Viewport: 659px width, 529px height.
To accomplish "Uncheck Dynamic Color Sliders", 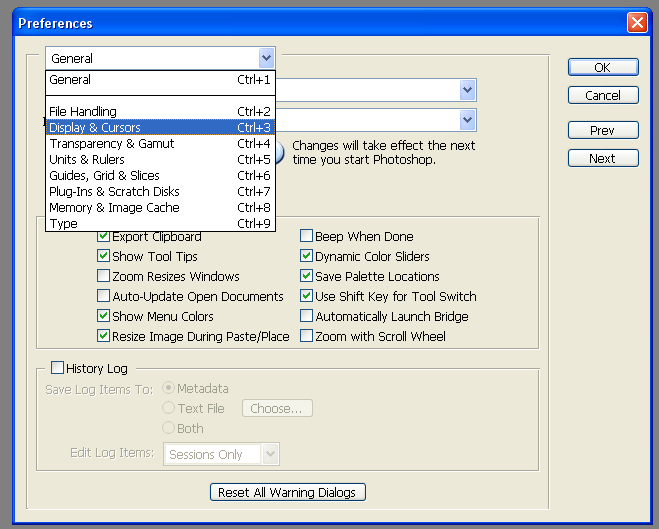I will point(306,256).
